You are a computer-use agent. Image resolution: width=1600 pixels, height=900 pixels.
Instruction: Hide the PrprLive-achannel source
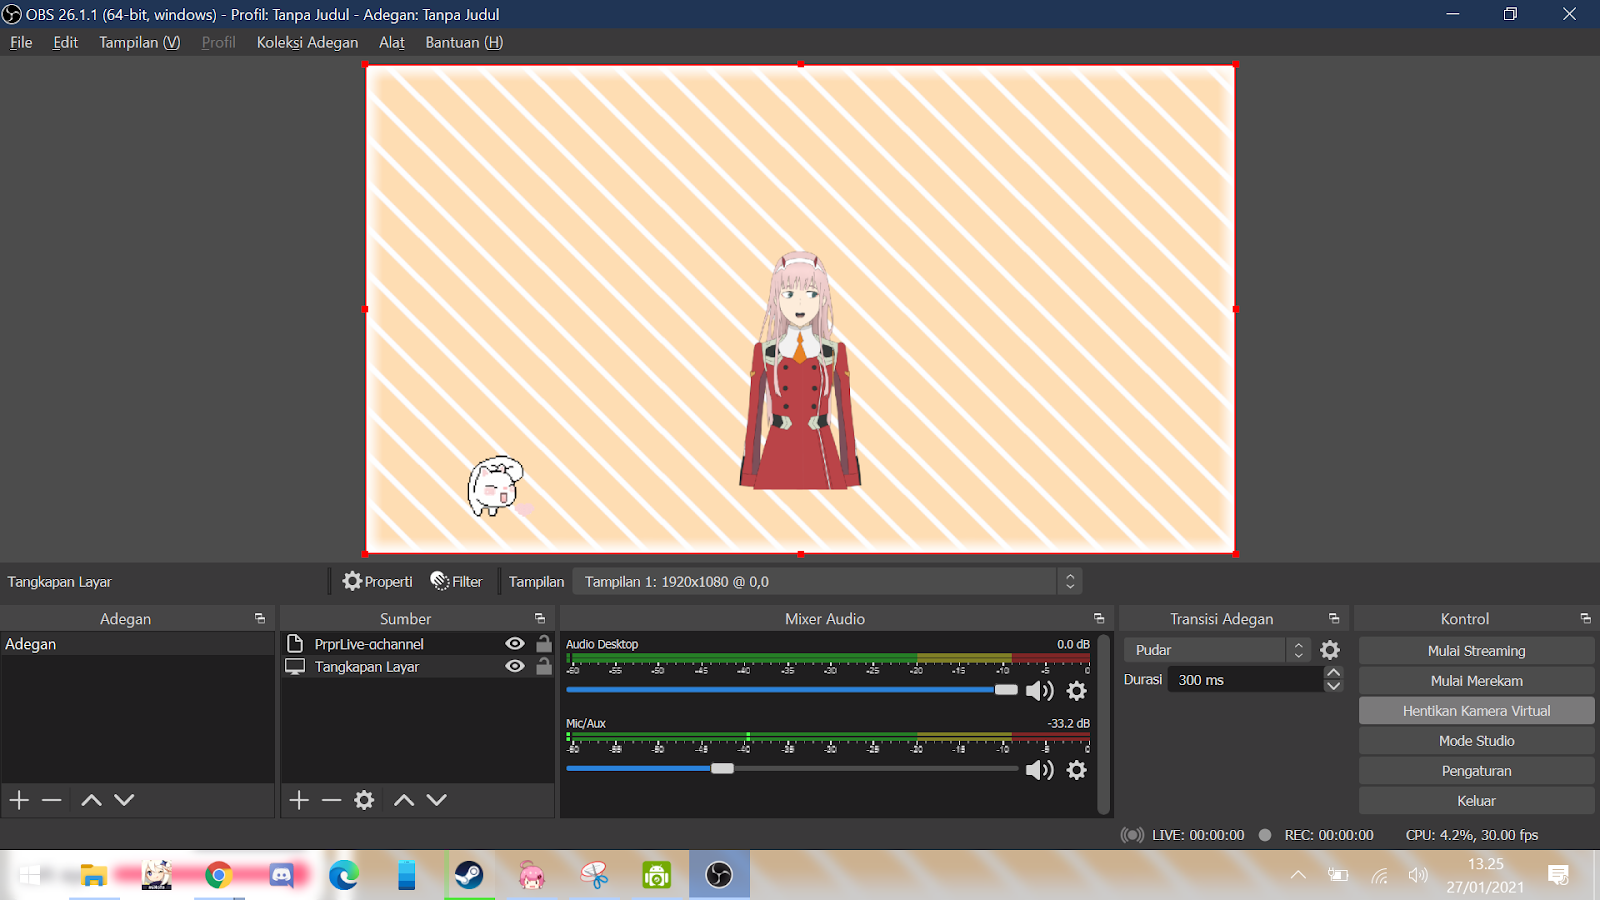515,644
